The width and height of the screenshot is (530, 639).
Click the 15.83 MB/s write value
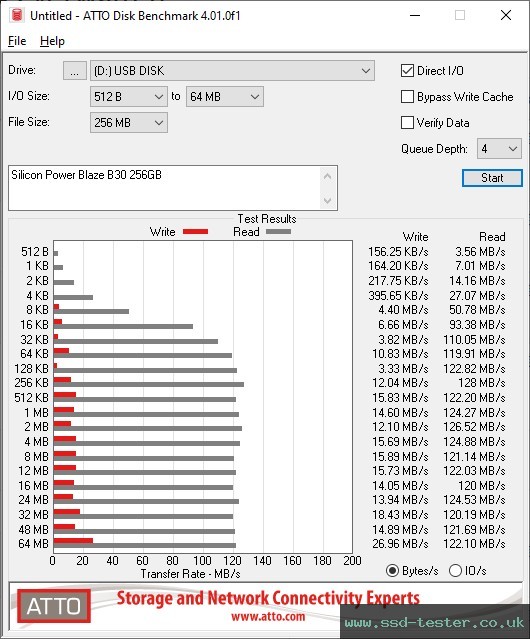click(400, 398)
